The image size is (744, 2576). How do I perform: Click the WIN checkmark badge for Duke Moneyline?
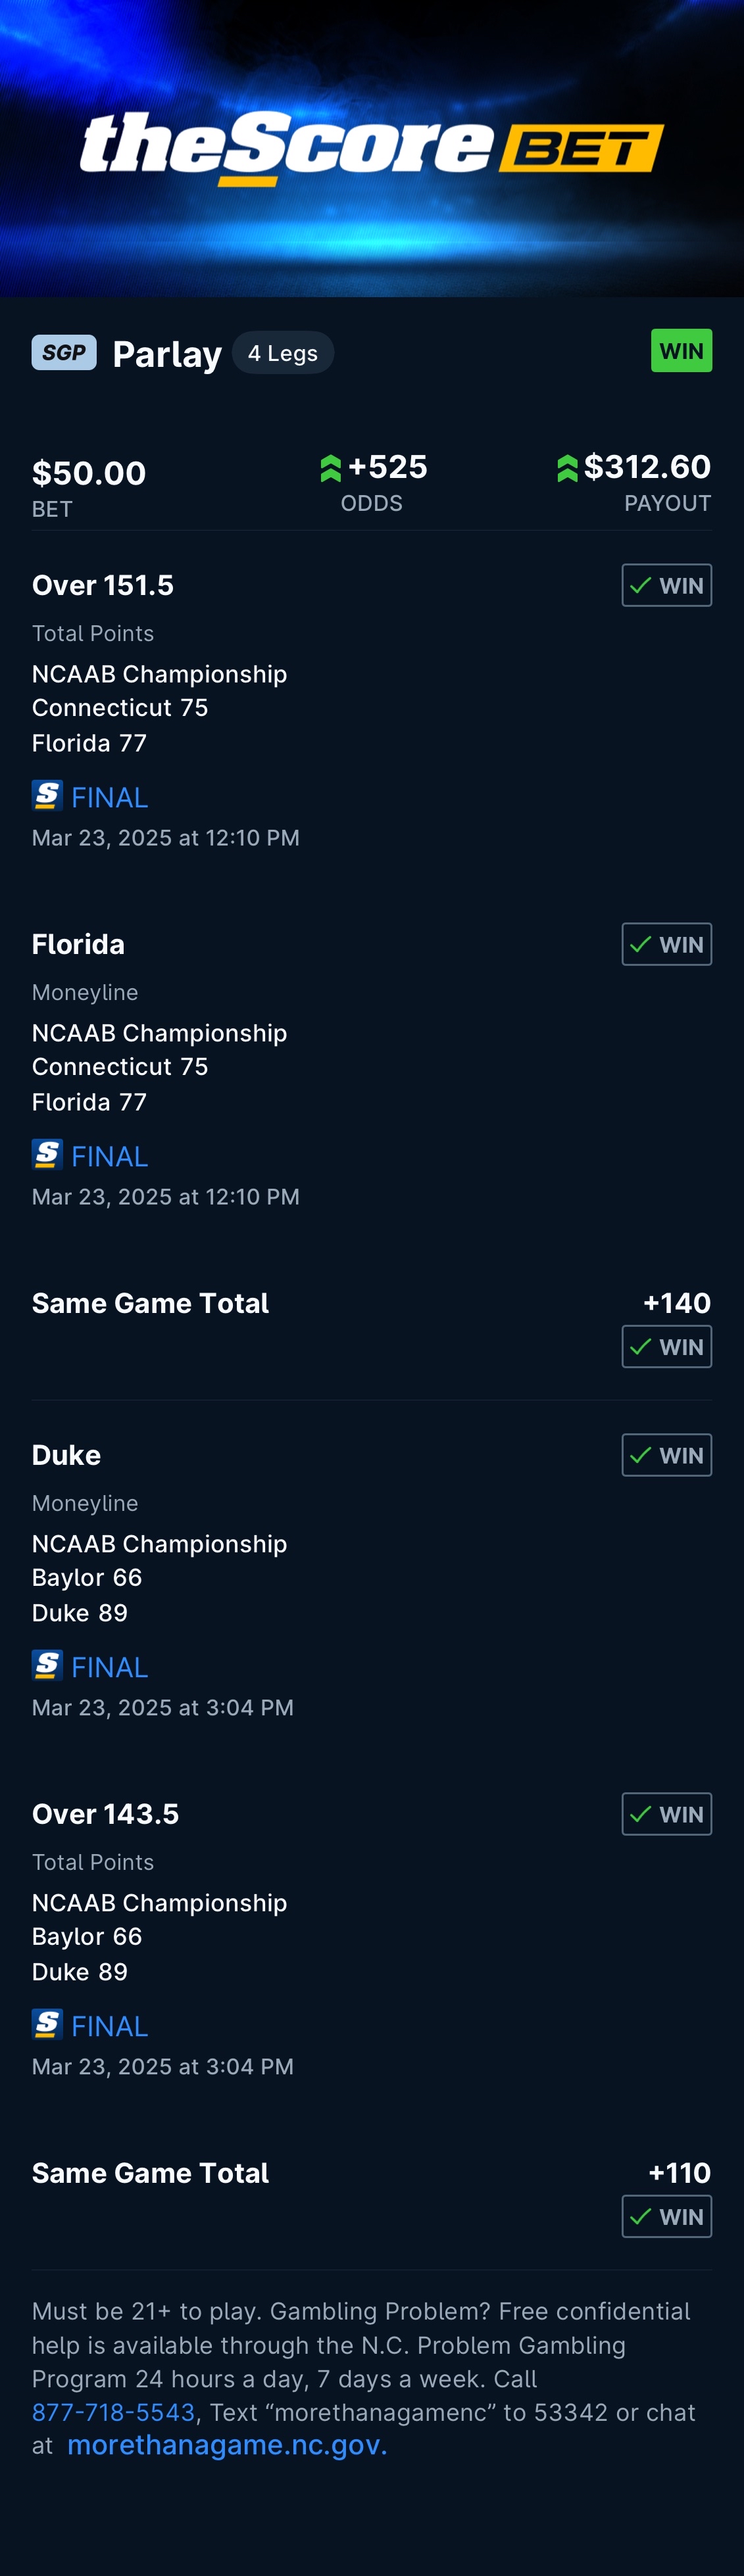(x=666, y=1455)
